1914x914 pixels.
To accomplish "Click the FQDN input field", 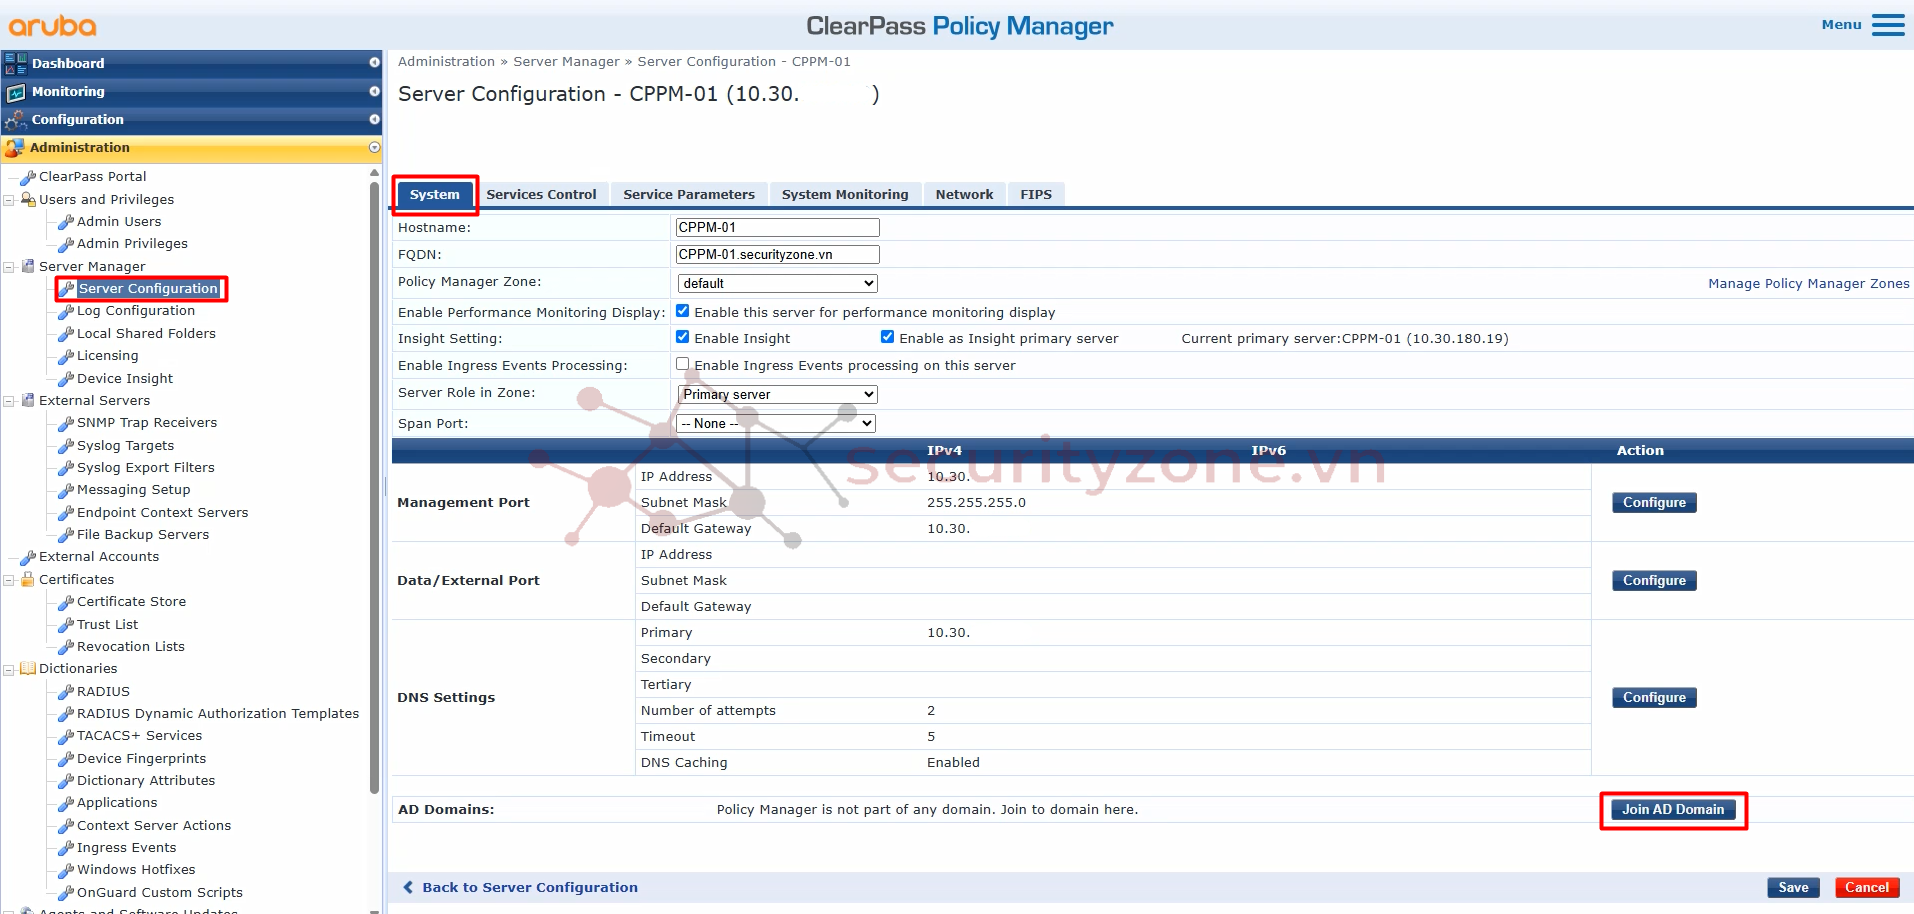I will pyautogui.click(x=777, y=255).
